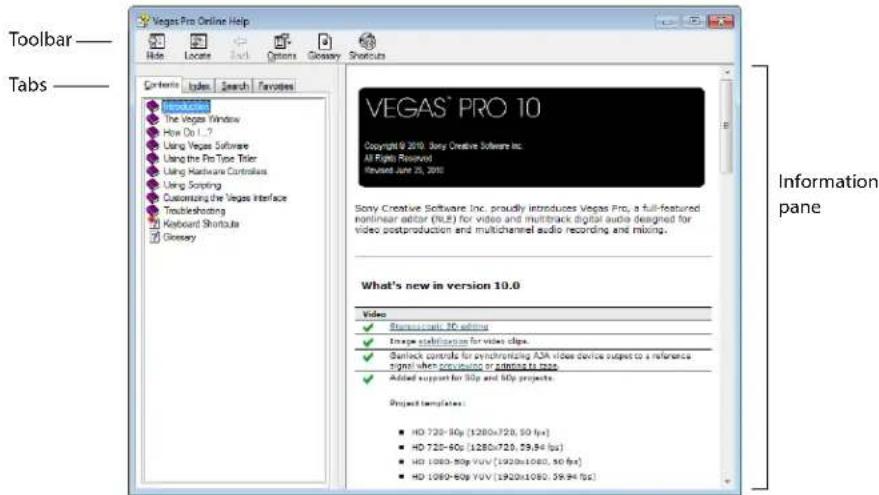Click the HD 1080-60p YUV template entry
Image resolution: width=879 pixels, height=495 pixels.
[x=503, y=477]
